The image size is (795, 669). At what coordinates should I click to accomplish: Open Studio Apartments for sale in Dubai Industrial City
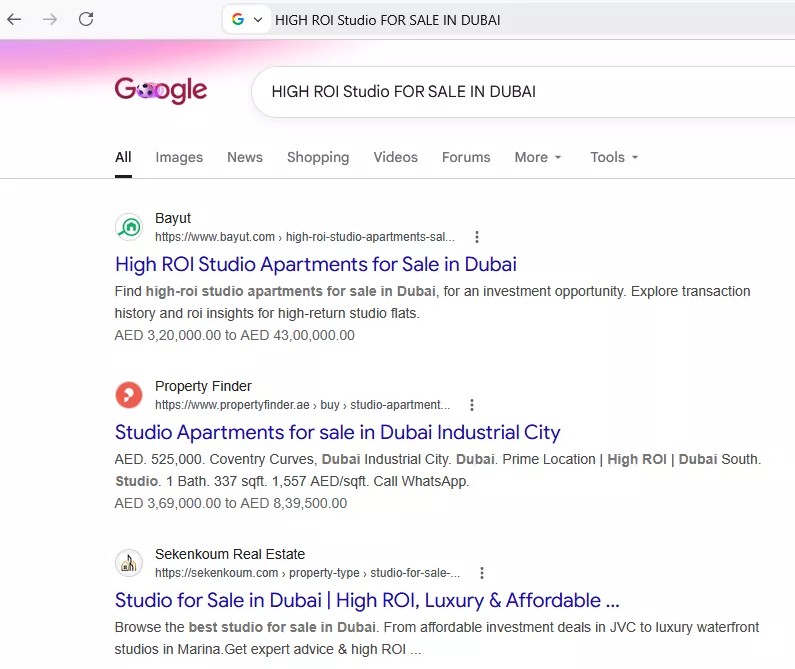(337, 432)
